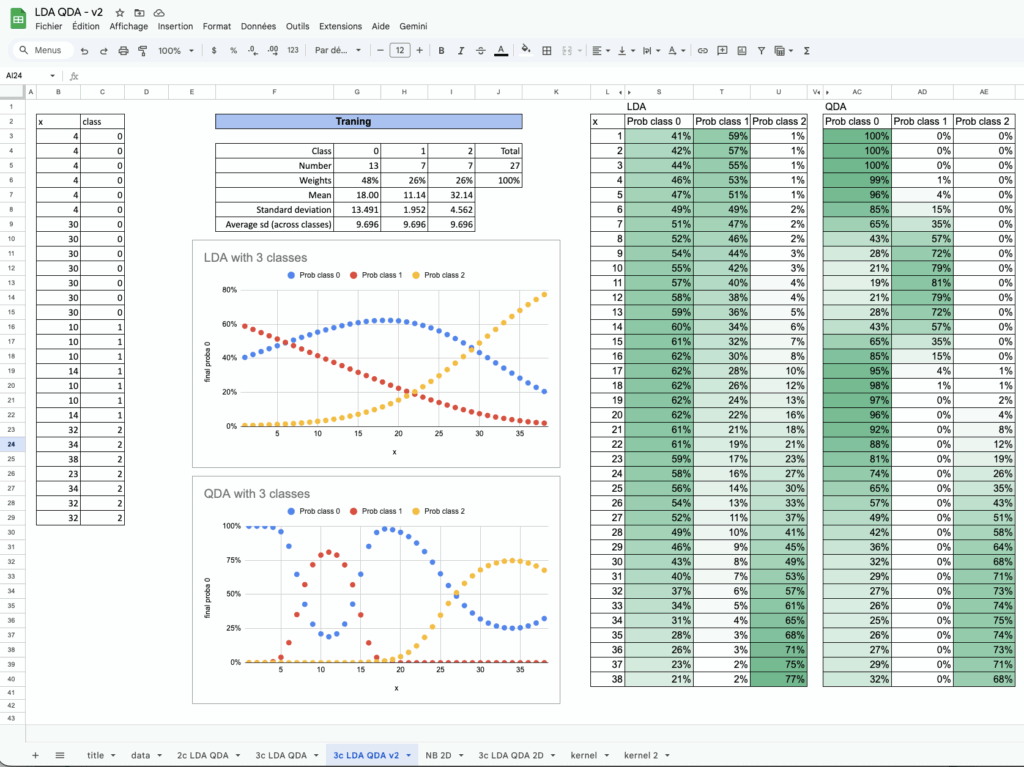Image resolution: width=1024 pixels, height=767 pixels.
Task: Open the name box dropdown arrow
Action: 52,76
